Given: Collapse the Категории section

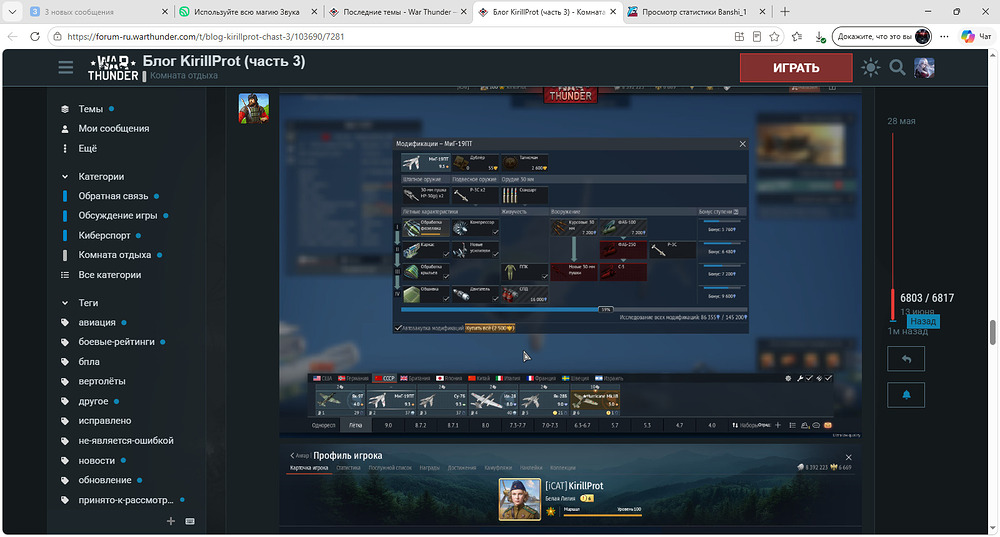Looking at the screenshot, I should [x=101, y=177].
